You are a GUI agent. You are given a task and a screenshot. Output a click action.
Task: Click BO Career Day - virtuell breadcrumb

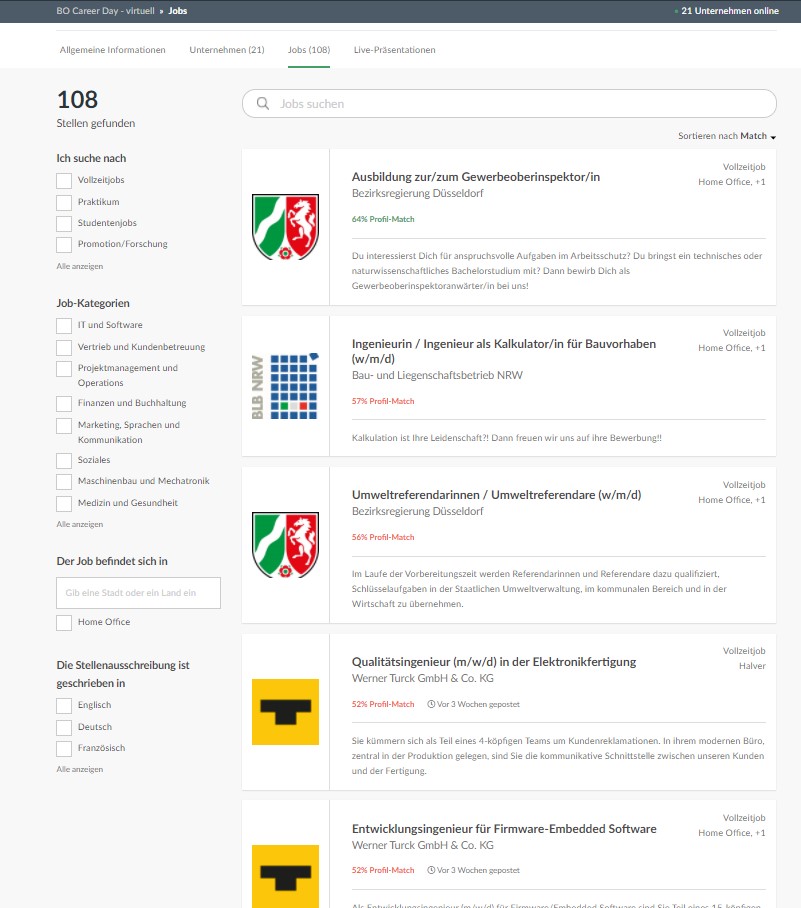point(105,10)
